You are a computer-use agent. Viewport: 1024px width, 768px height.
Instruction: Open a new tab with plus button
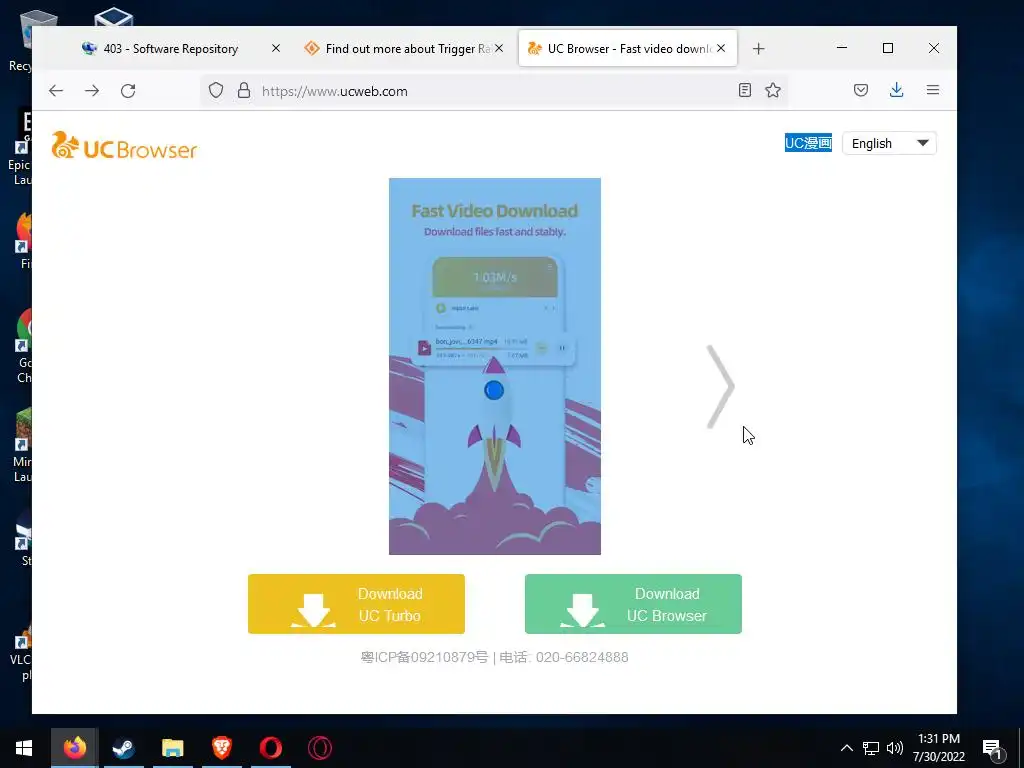point(758,48)
